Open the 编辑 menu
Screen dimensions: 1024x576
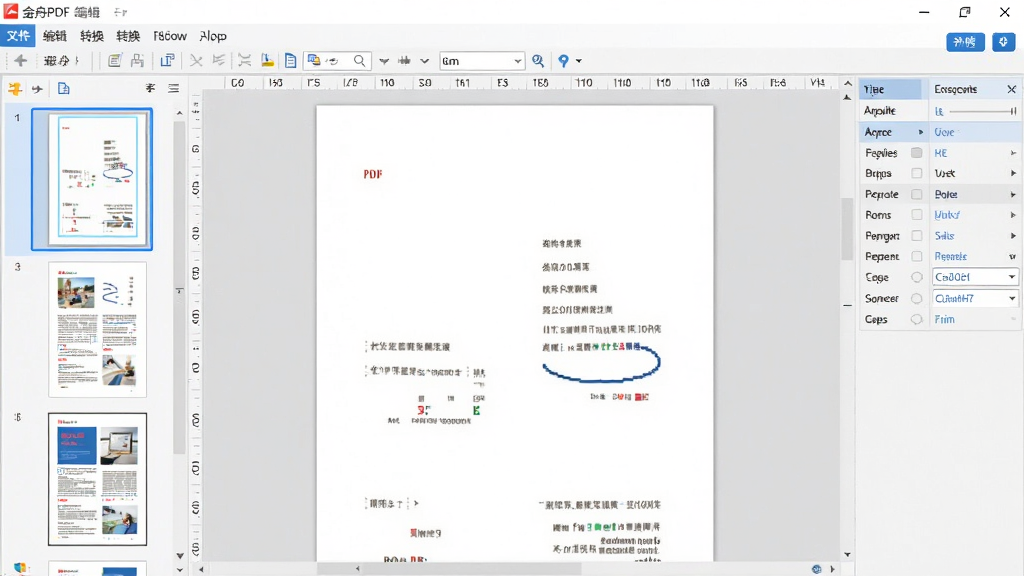click(x=55, y=36)
